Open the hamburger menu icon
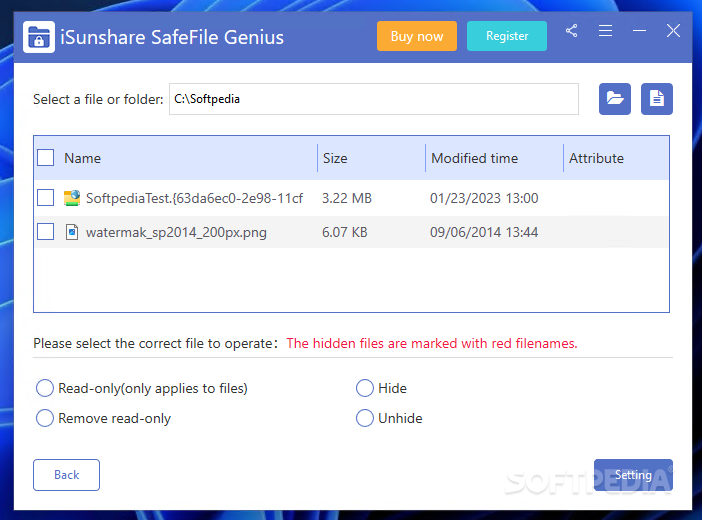 [x=605, y=31]
